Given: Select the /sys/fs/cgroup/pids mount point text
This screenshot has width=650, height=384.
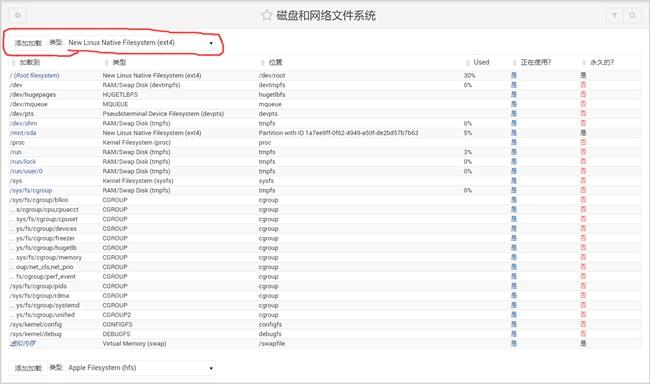Looking at the screenshot, I should tap(38, 286).
